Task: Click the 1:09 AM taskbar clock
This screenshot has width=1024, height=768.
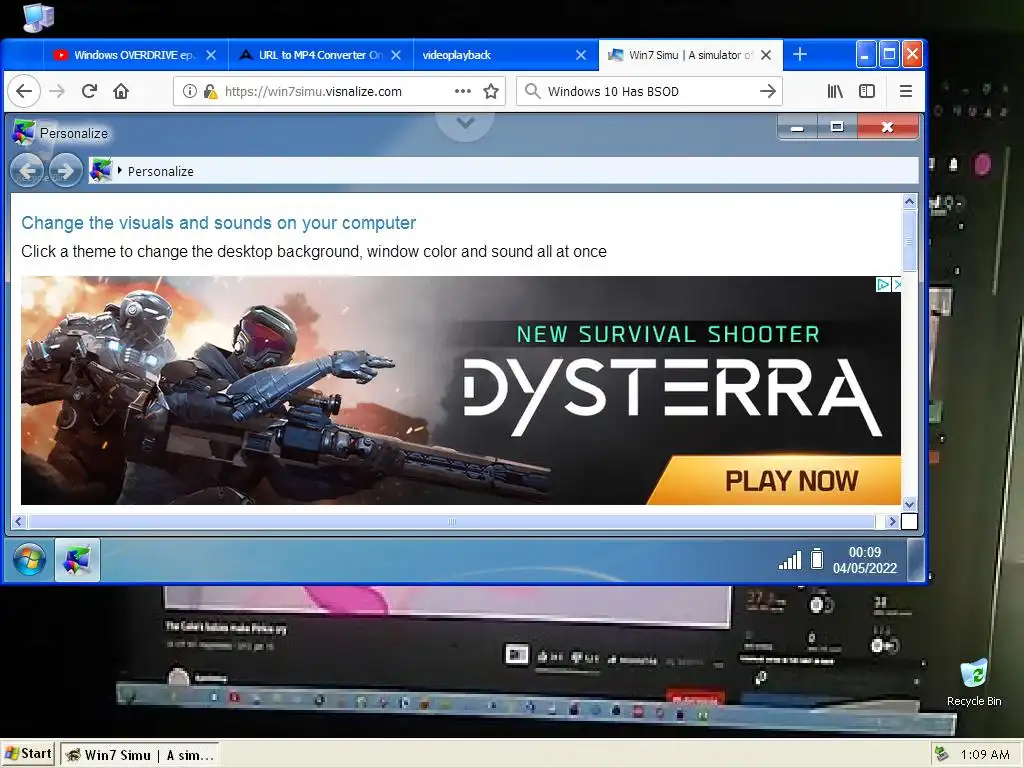Action: (985, 754)
